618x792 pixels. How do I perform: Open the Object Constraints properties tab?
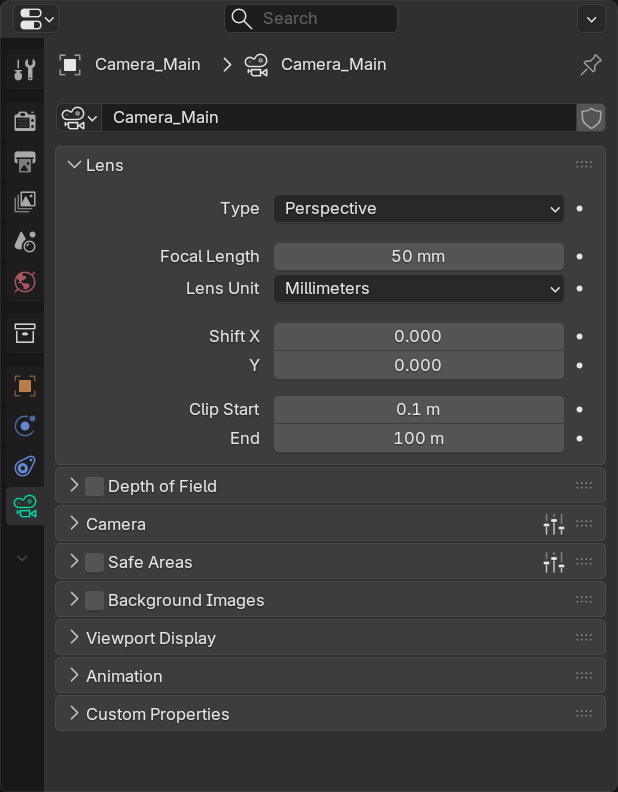25,466
